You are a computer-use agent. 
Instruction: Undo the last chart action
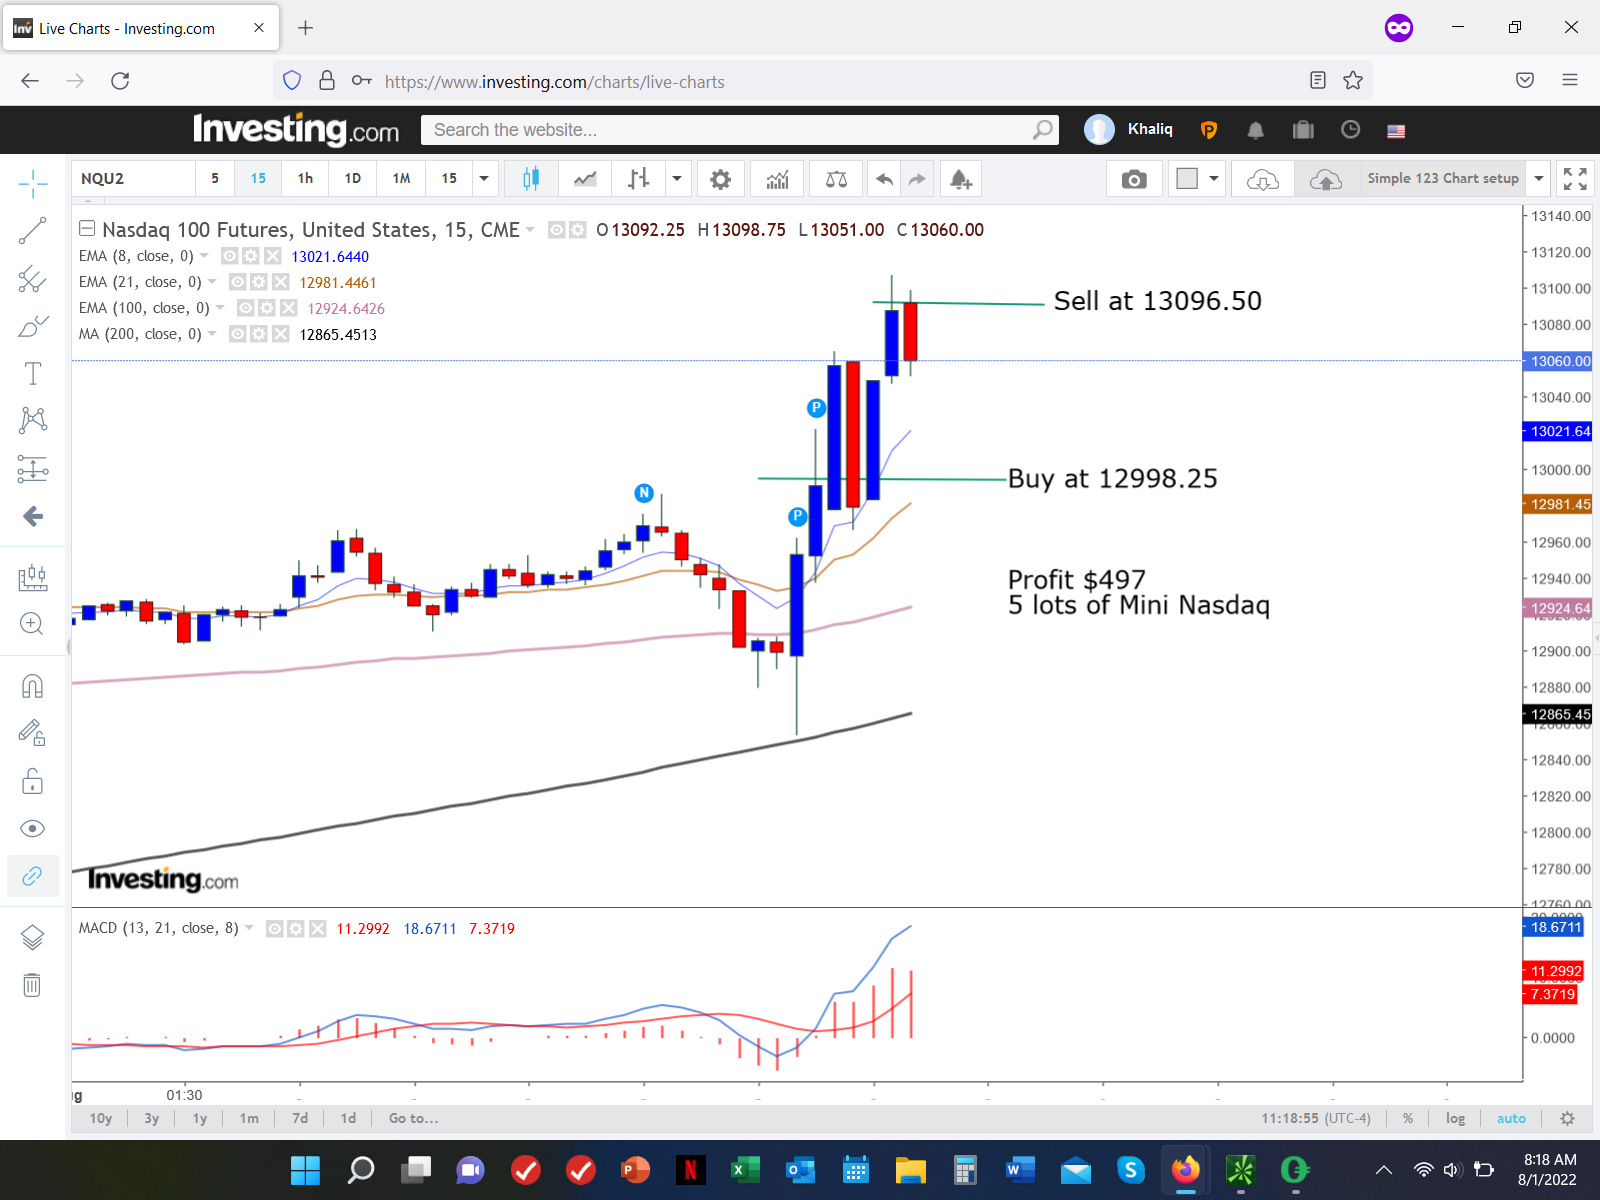click(884, 179)
